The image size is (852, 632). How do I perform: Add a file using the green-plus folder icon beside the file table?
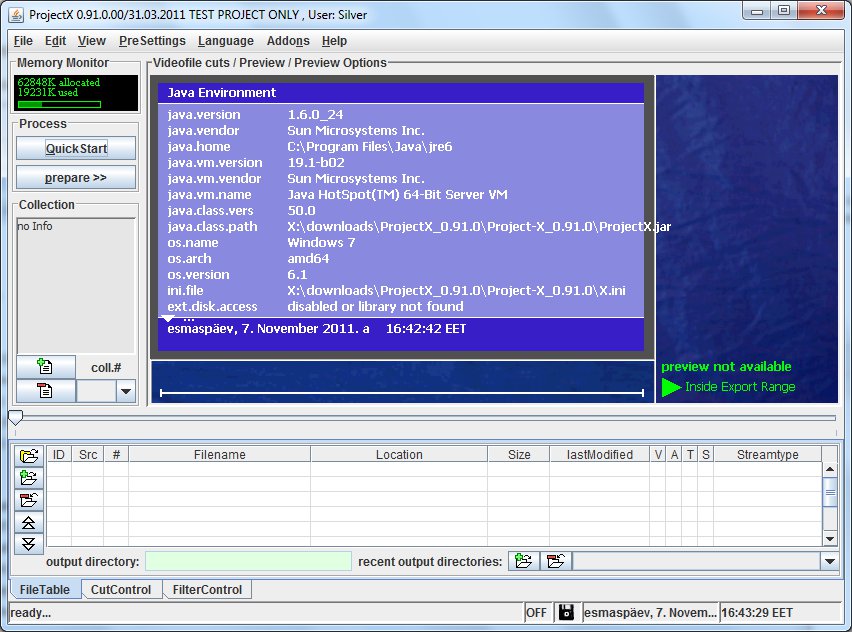pos(29,478)
